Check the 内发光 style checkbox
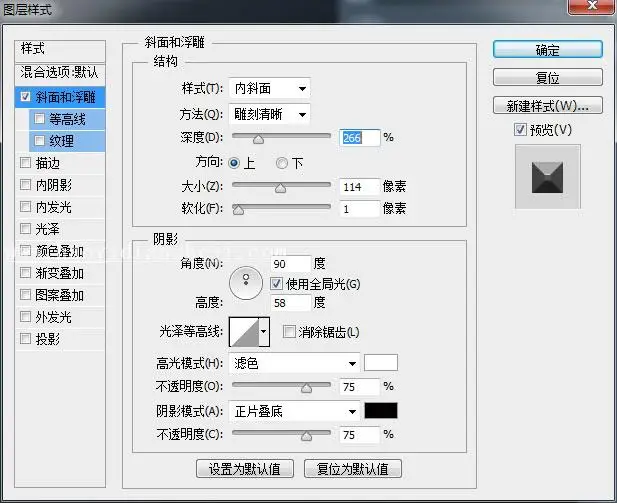 tap(26, 207)
